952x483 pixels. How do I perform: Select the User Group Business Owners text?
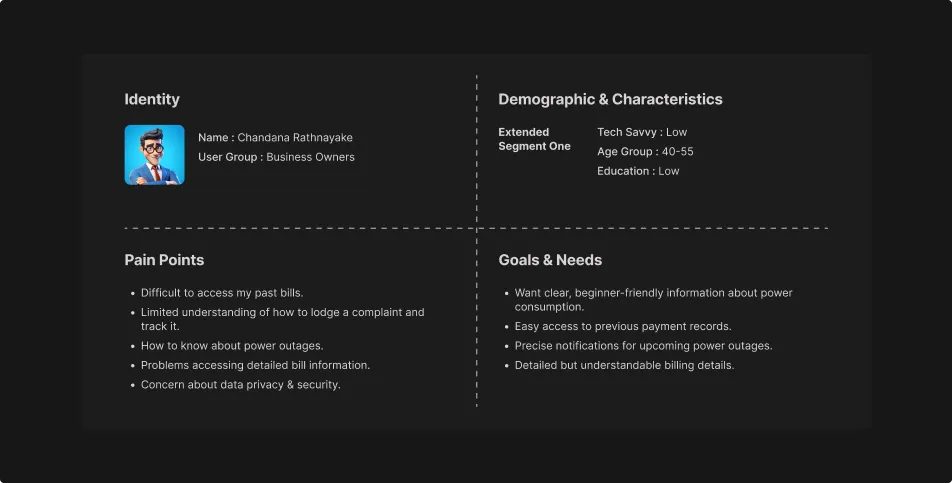click(276, 157)
